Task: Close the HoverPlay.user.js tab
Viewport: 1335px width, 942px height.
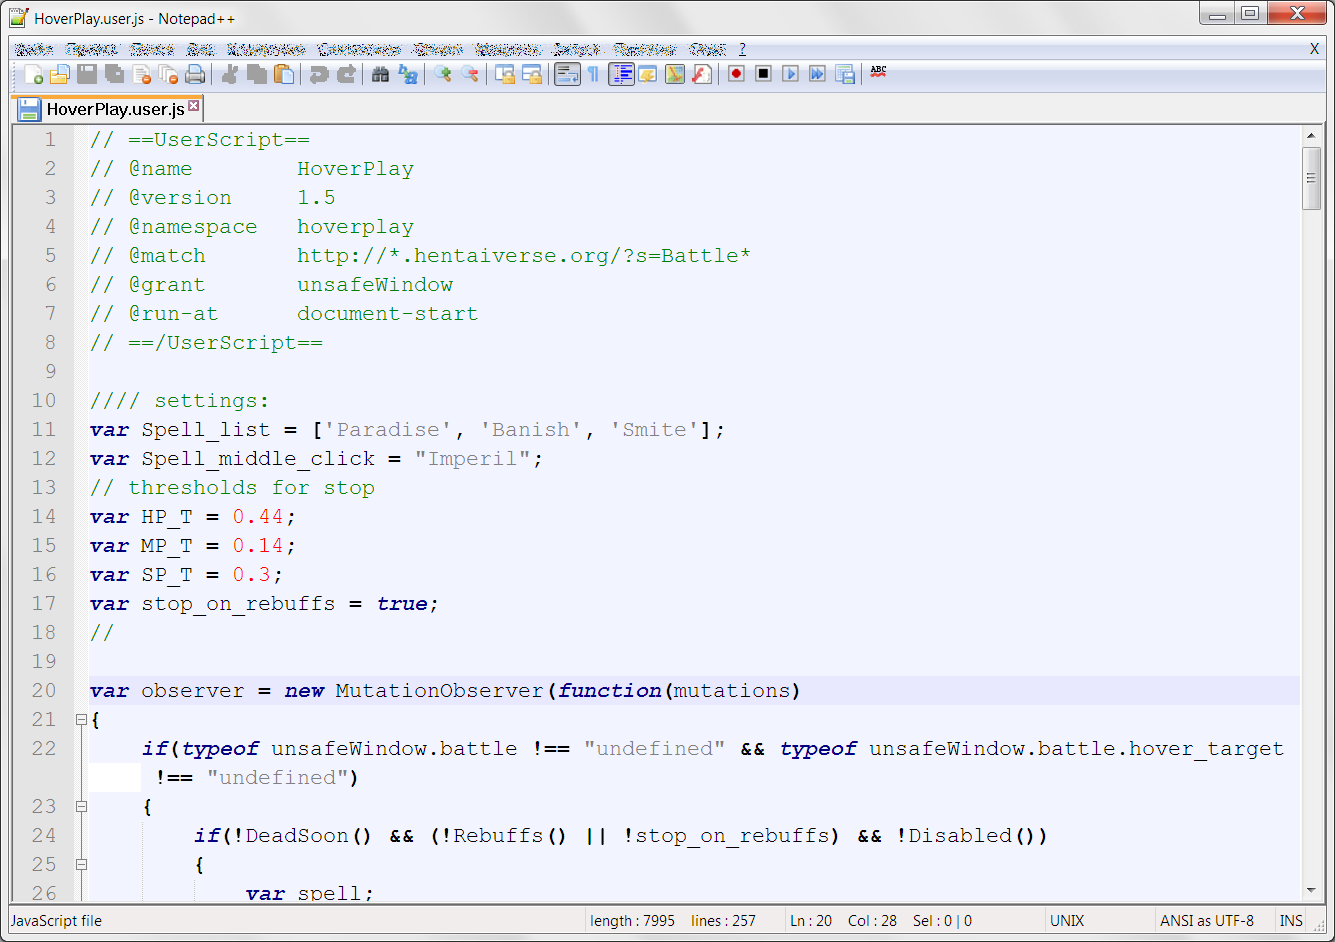Action: [x=194, y=106]
